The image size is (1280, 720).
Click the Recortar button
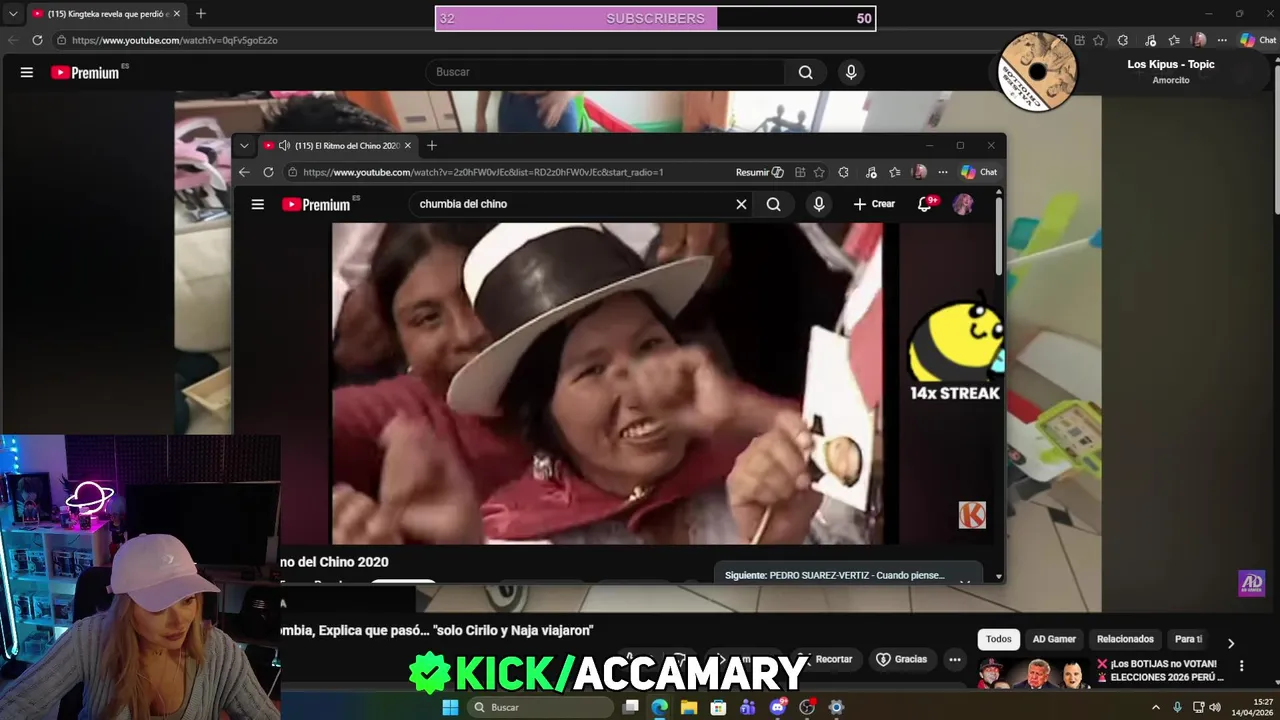(826, 659)
